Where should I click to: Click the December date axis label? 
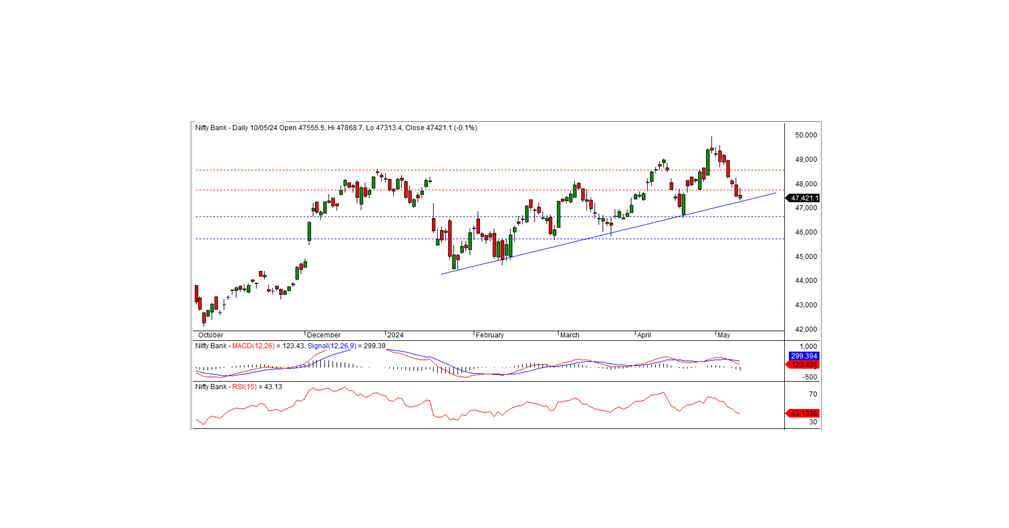[324, 335]
